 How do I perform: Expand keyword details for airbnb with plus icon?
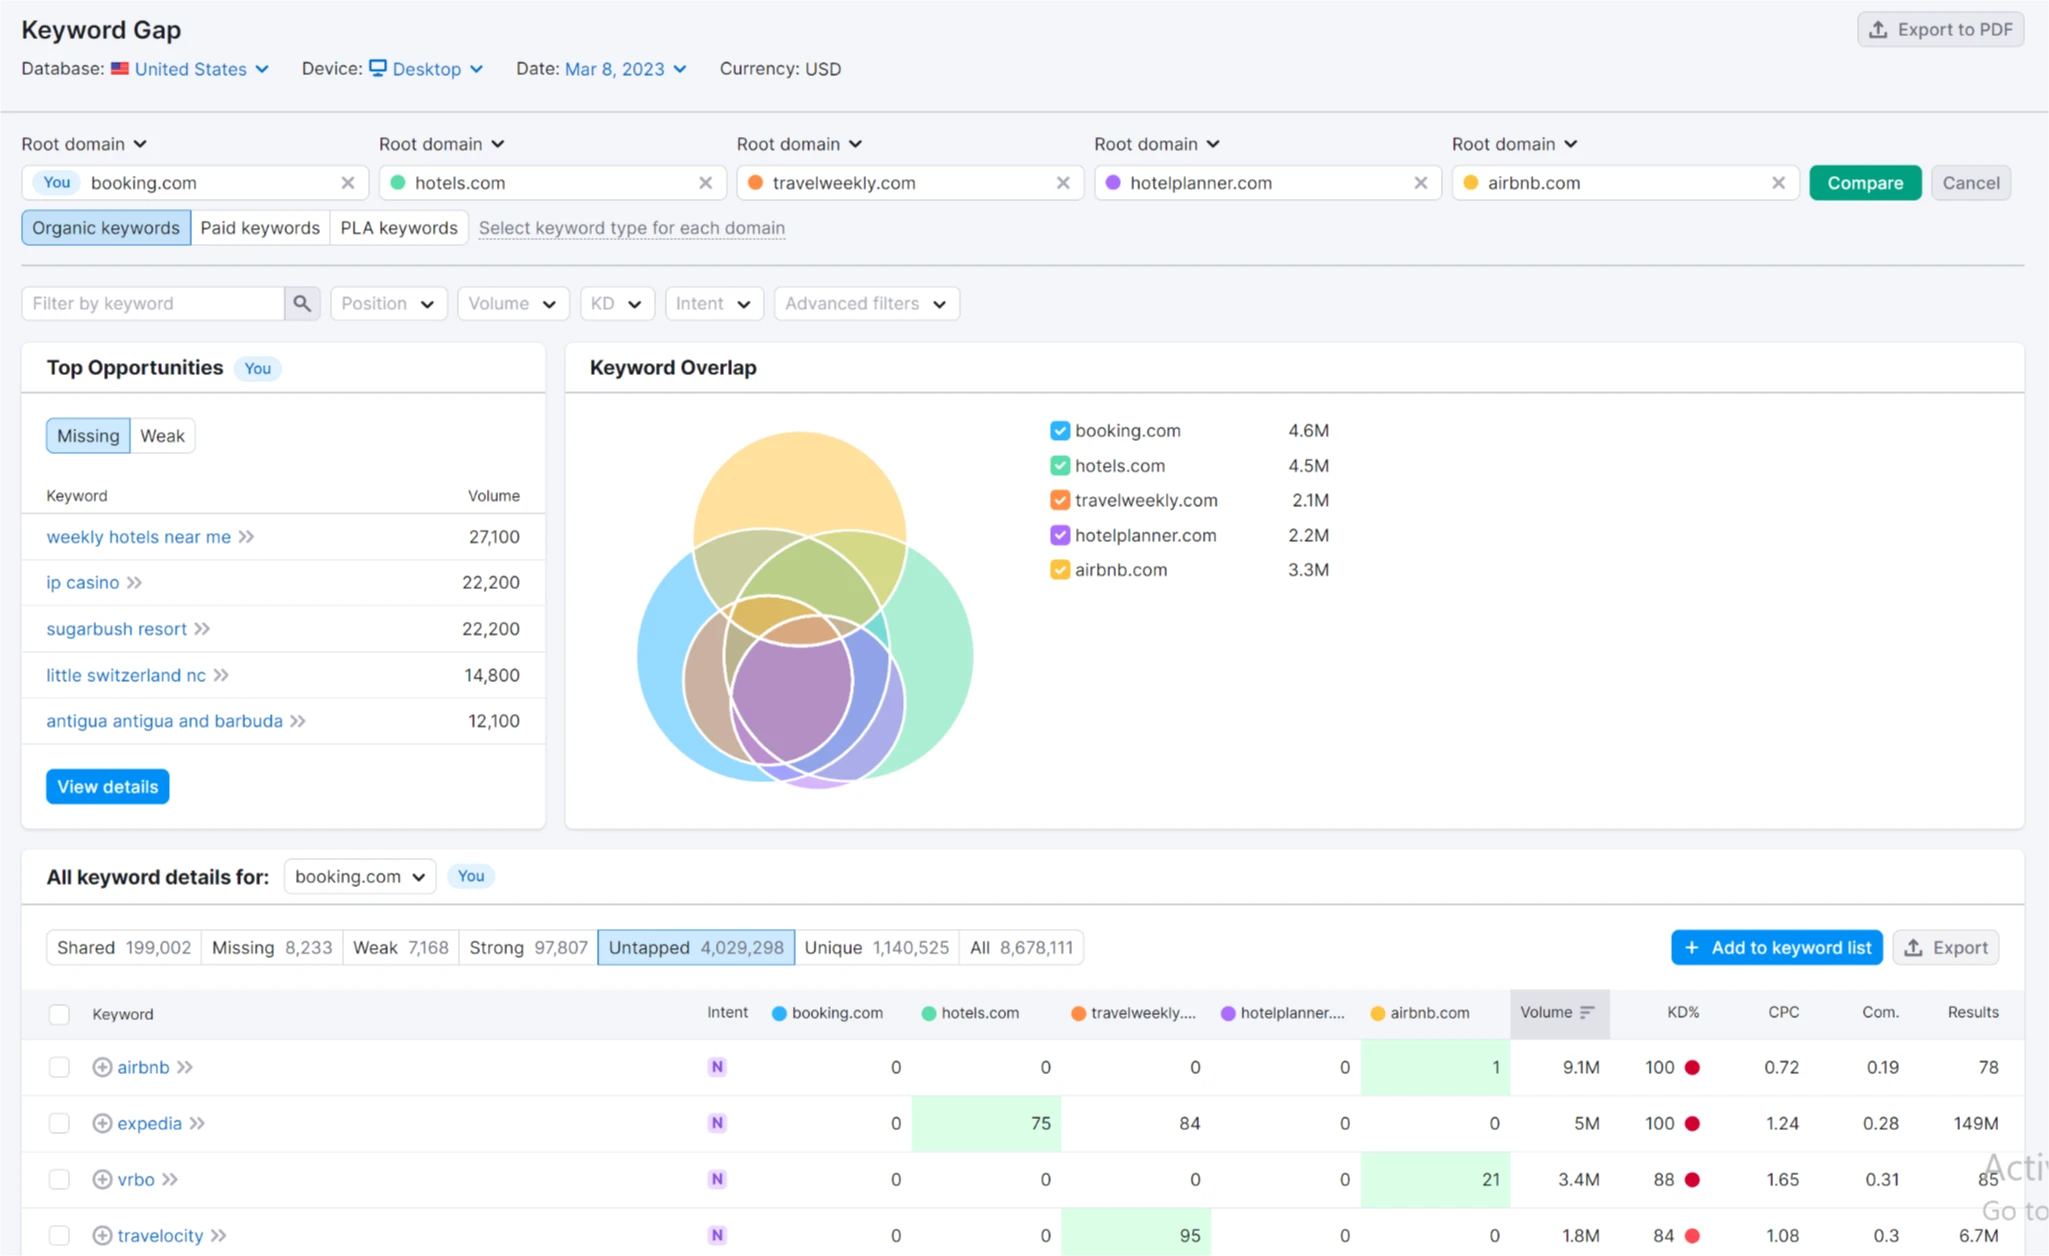102,1067
